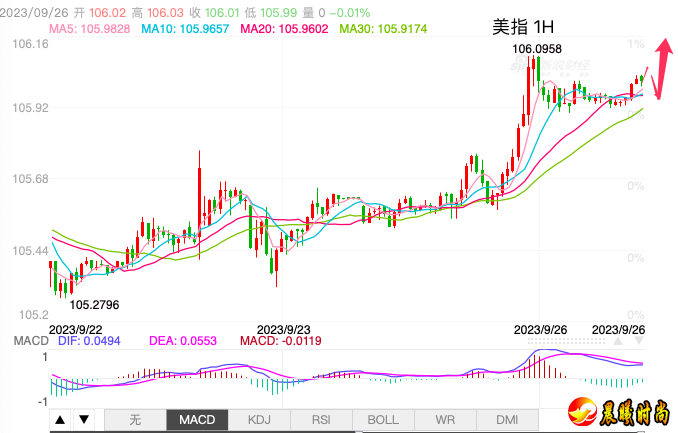Screen dimensions: 678x433
Task: Click the 美指 1H chart title
Action: pyautogui.click(x=523, y=27)
